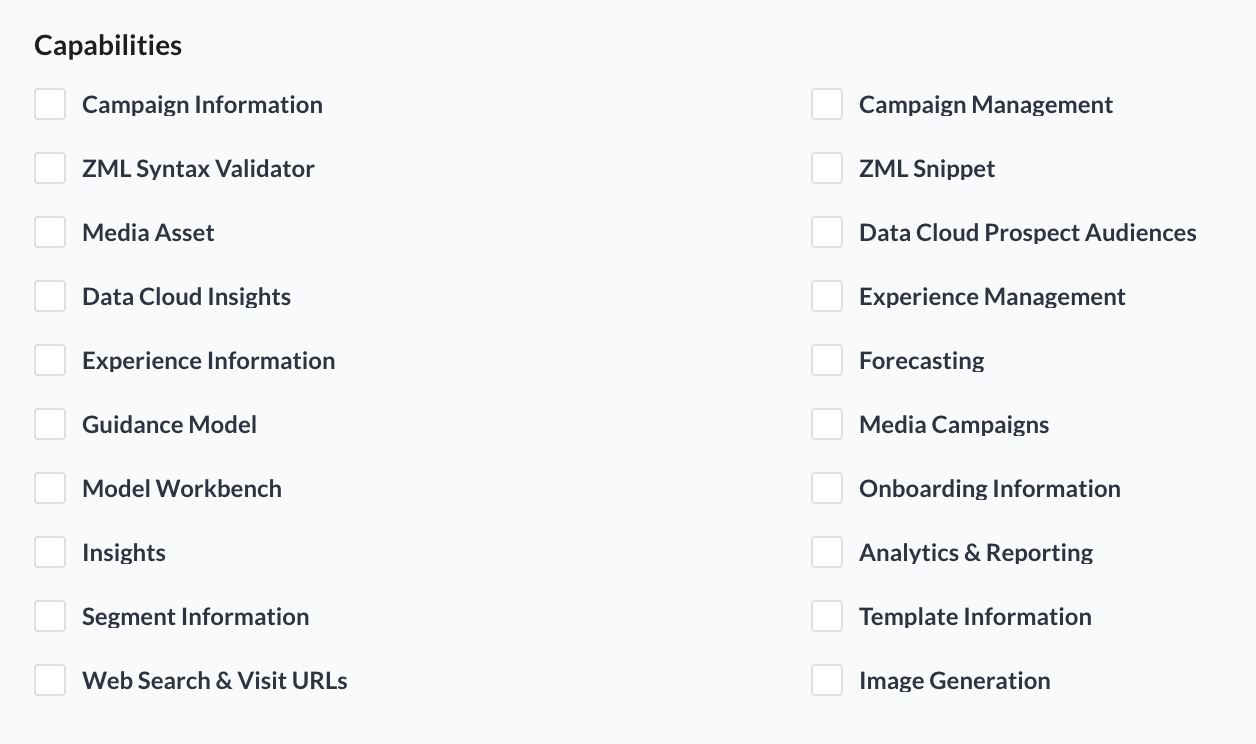Check the Onboarding Information box
The width and height of the screenshot is (1256, 744).
point(827,488)
